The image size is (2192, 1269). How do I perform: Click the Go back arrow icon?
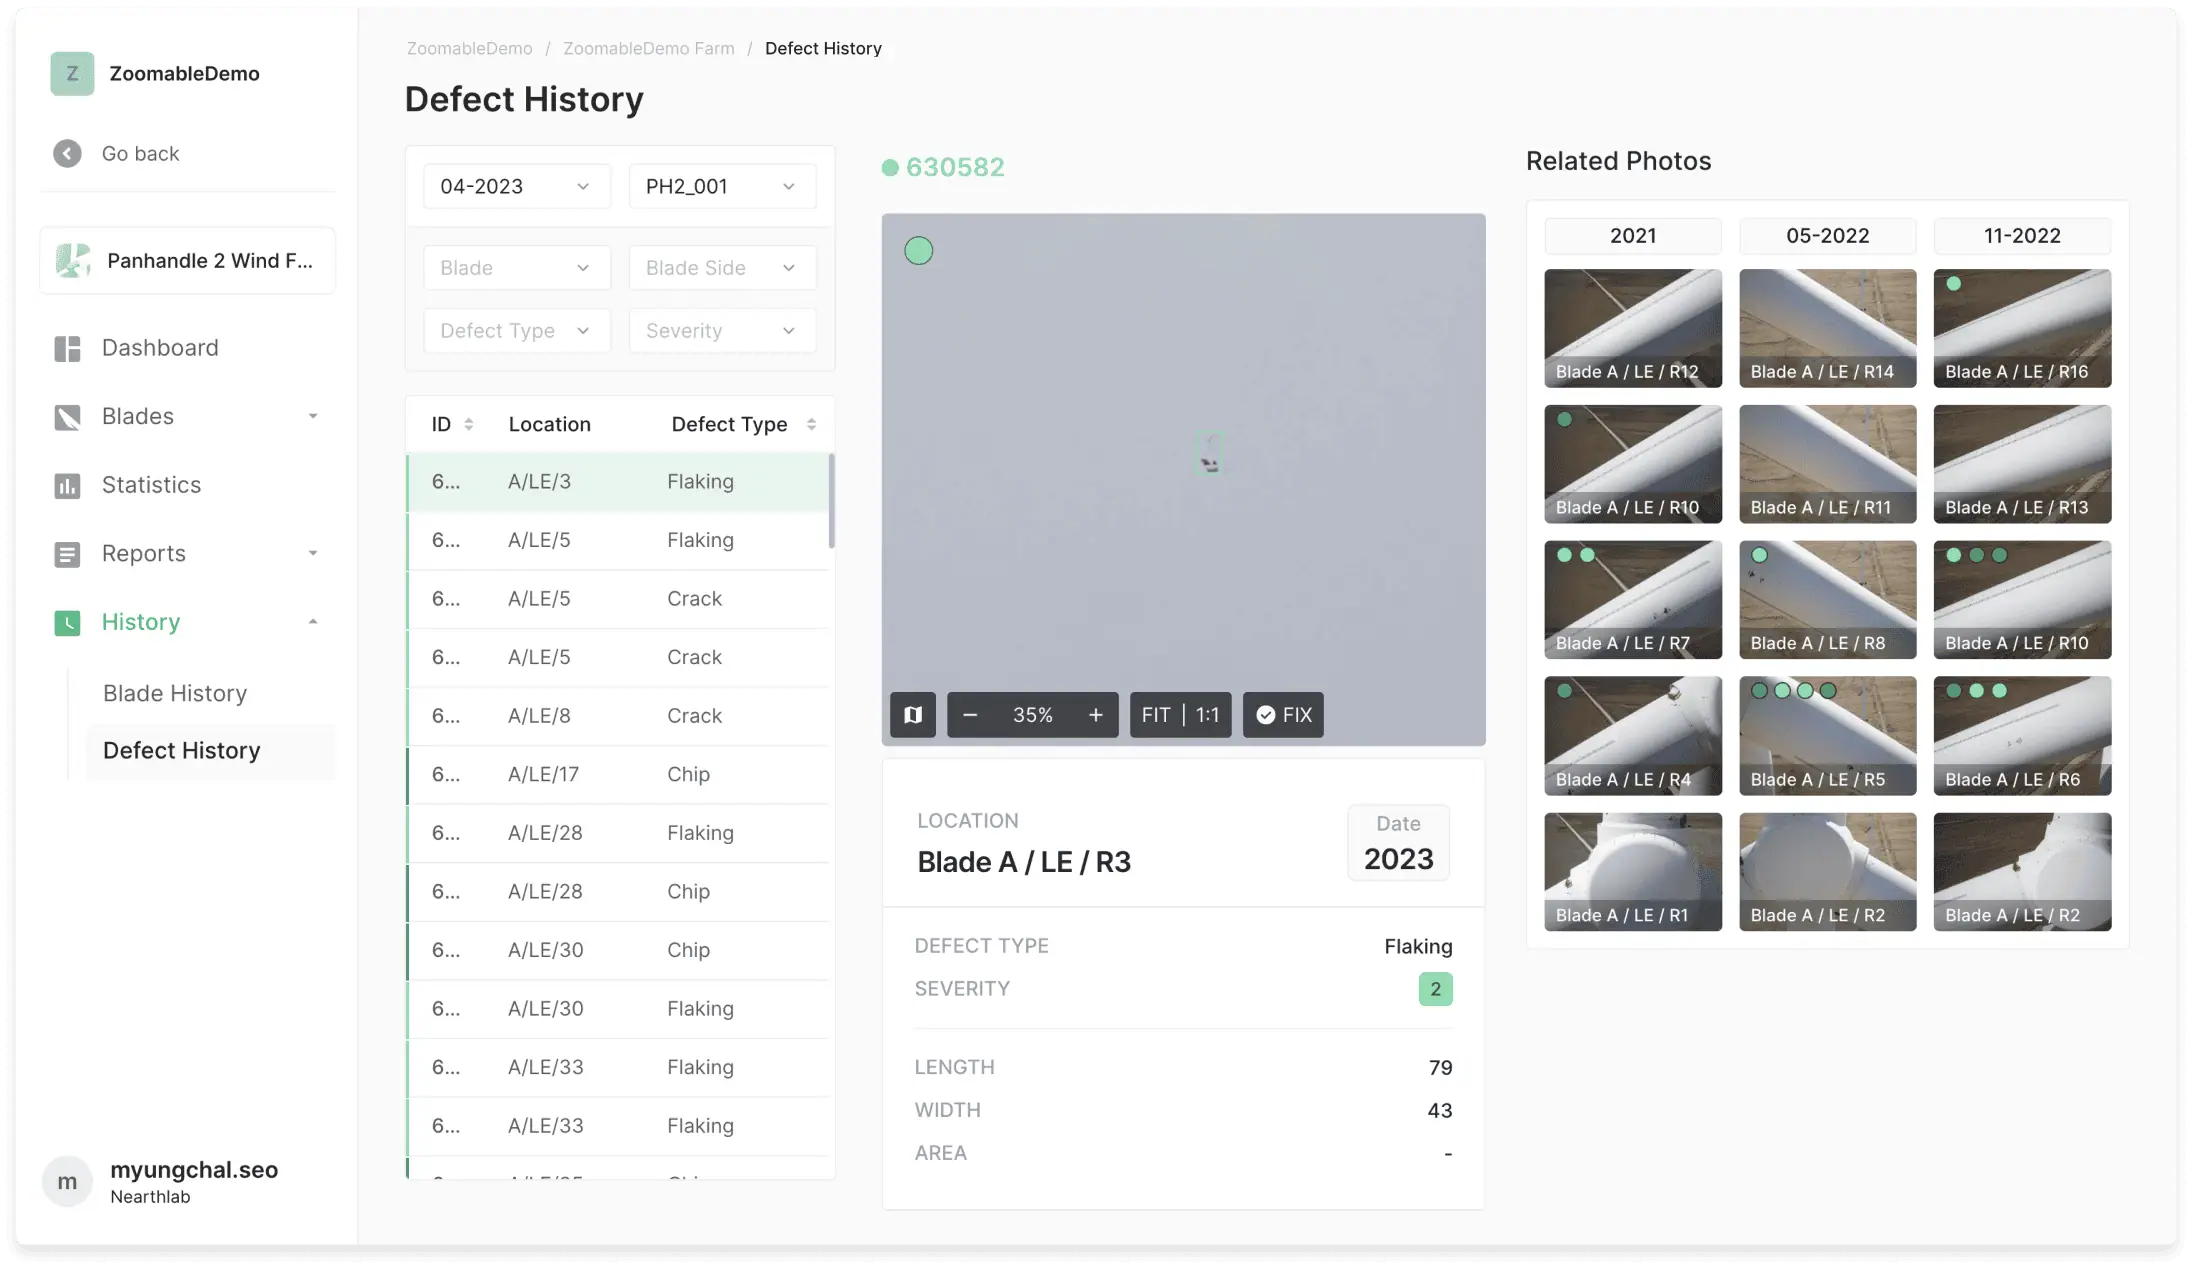(x=67, y=153)
